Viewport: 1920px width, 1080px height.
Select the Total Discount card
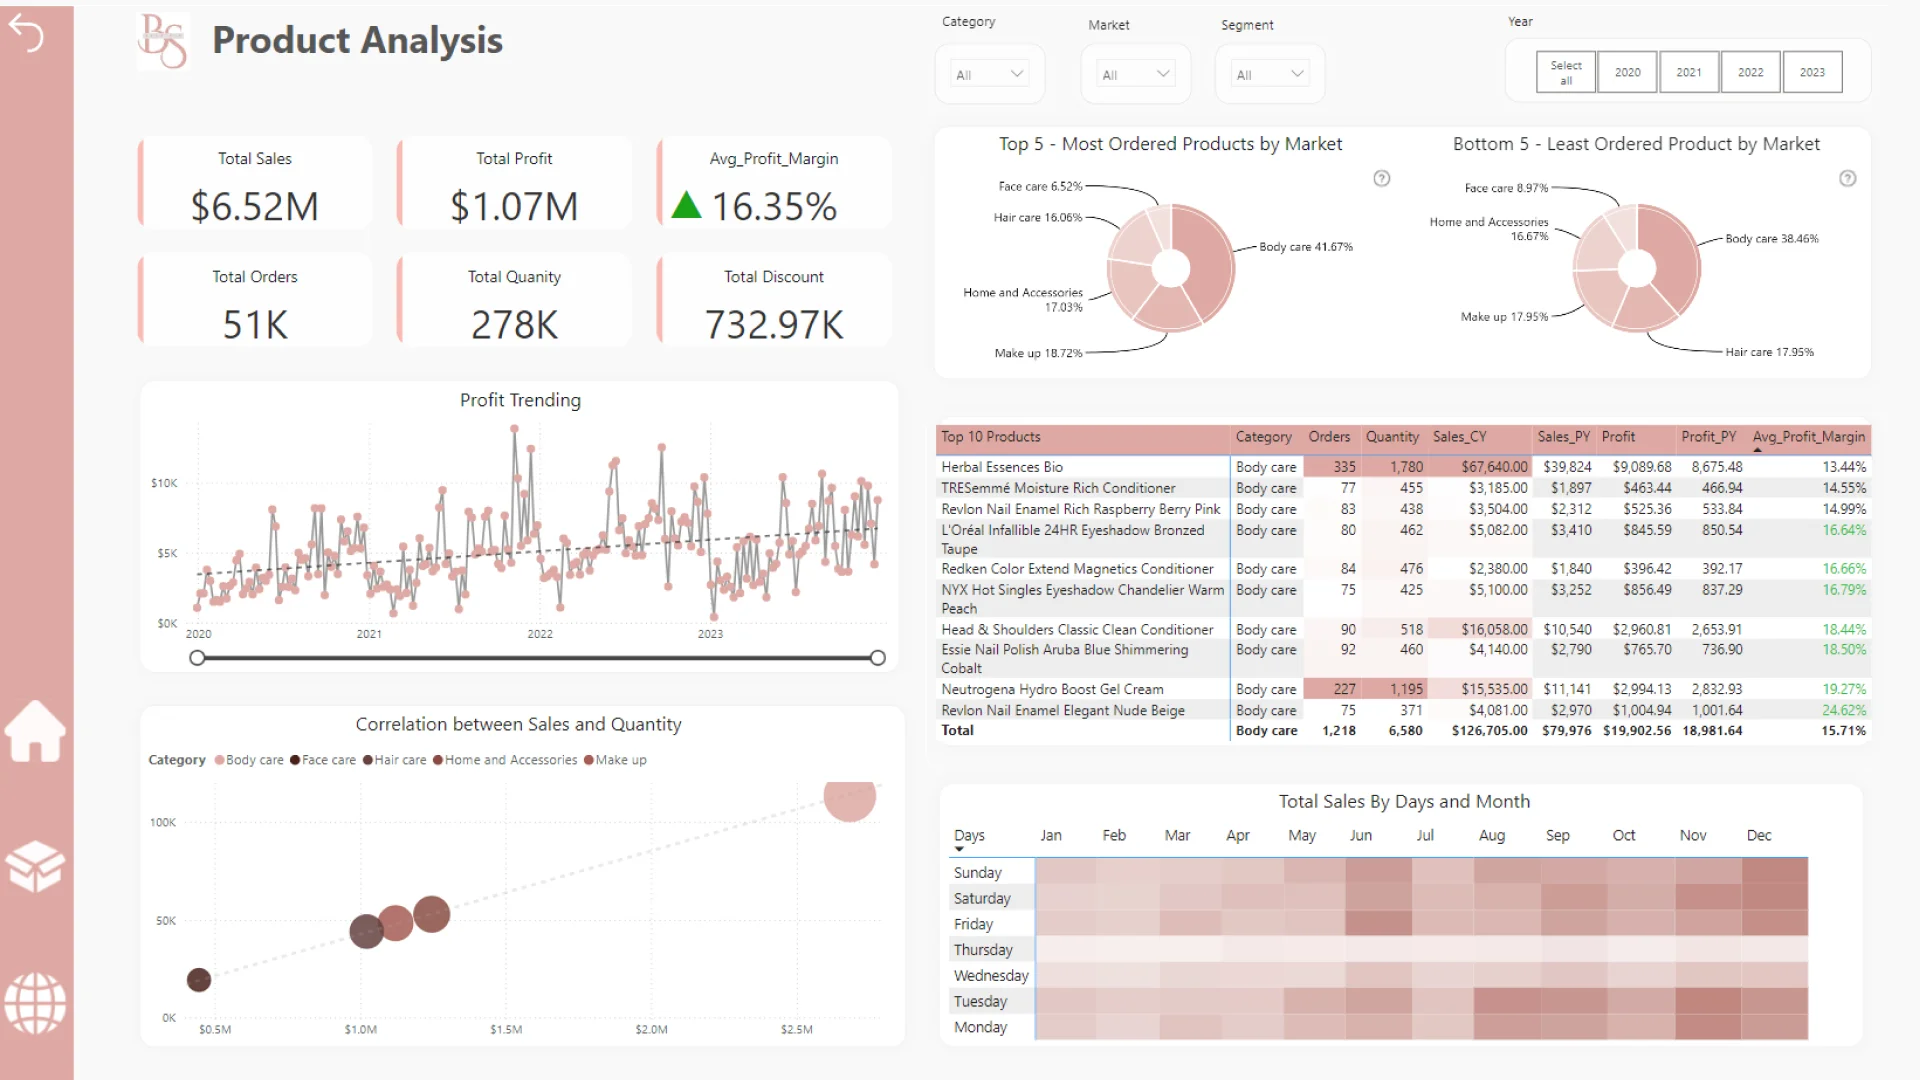coord(774,300)
